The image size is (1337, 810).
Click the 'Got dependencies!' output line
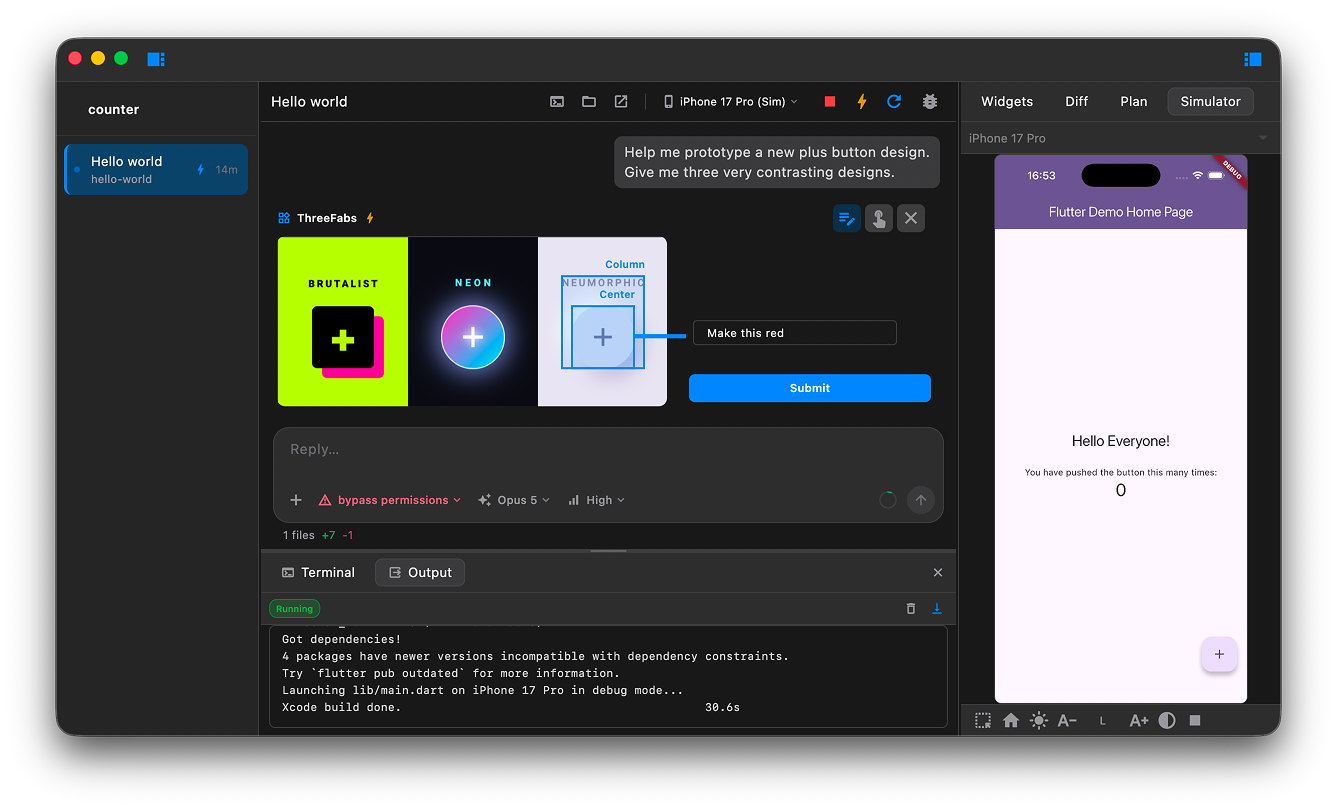(341, 639)
